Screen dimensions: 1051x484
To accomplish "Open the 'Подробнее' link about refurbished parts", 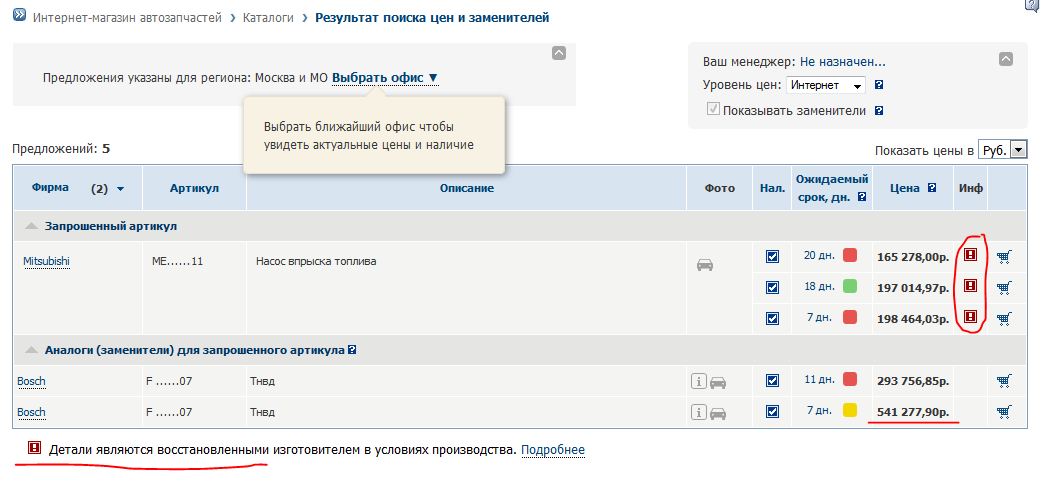I will click(x=552, y=450).
